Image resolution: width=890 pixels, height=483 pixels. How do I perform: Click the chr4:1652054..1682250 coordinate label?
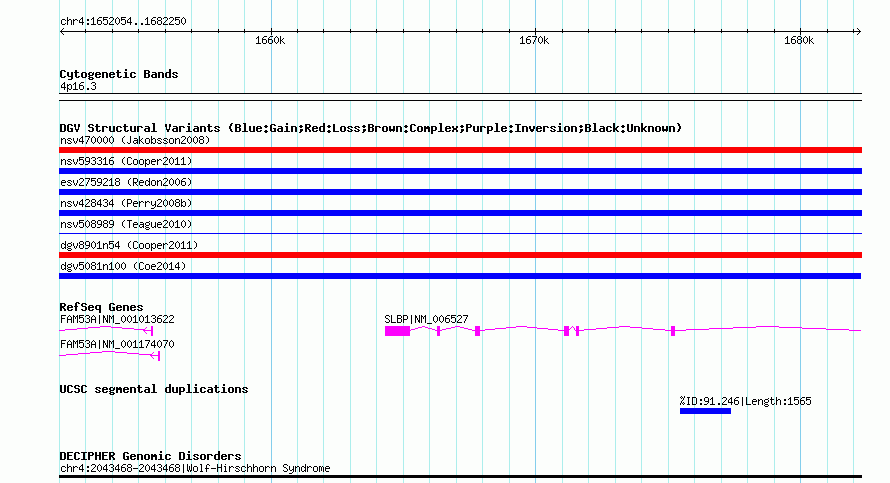coord(123,21)
